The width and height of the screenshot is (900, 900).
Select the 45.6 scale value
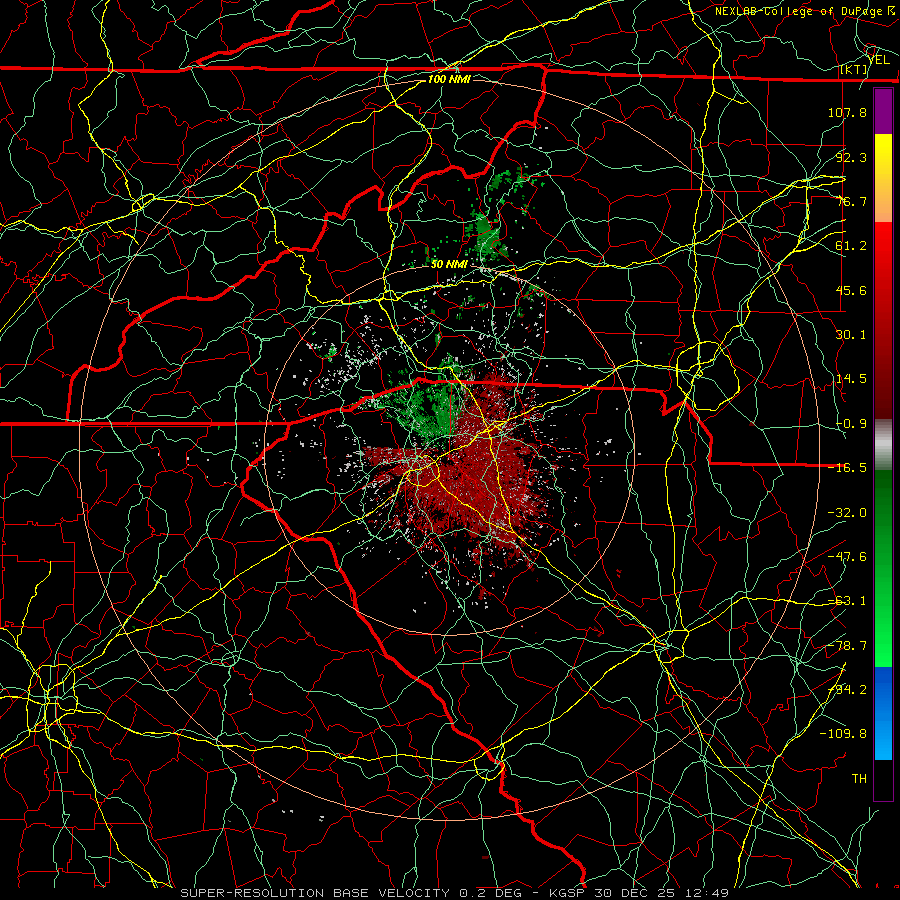(x=851, y=290)
